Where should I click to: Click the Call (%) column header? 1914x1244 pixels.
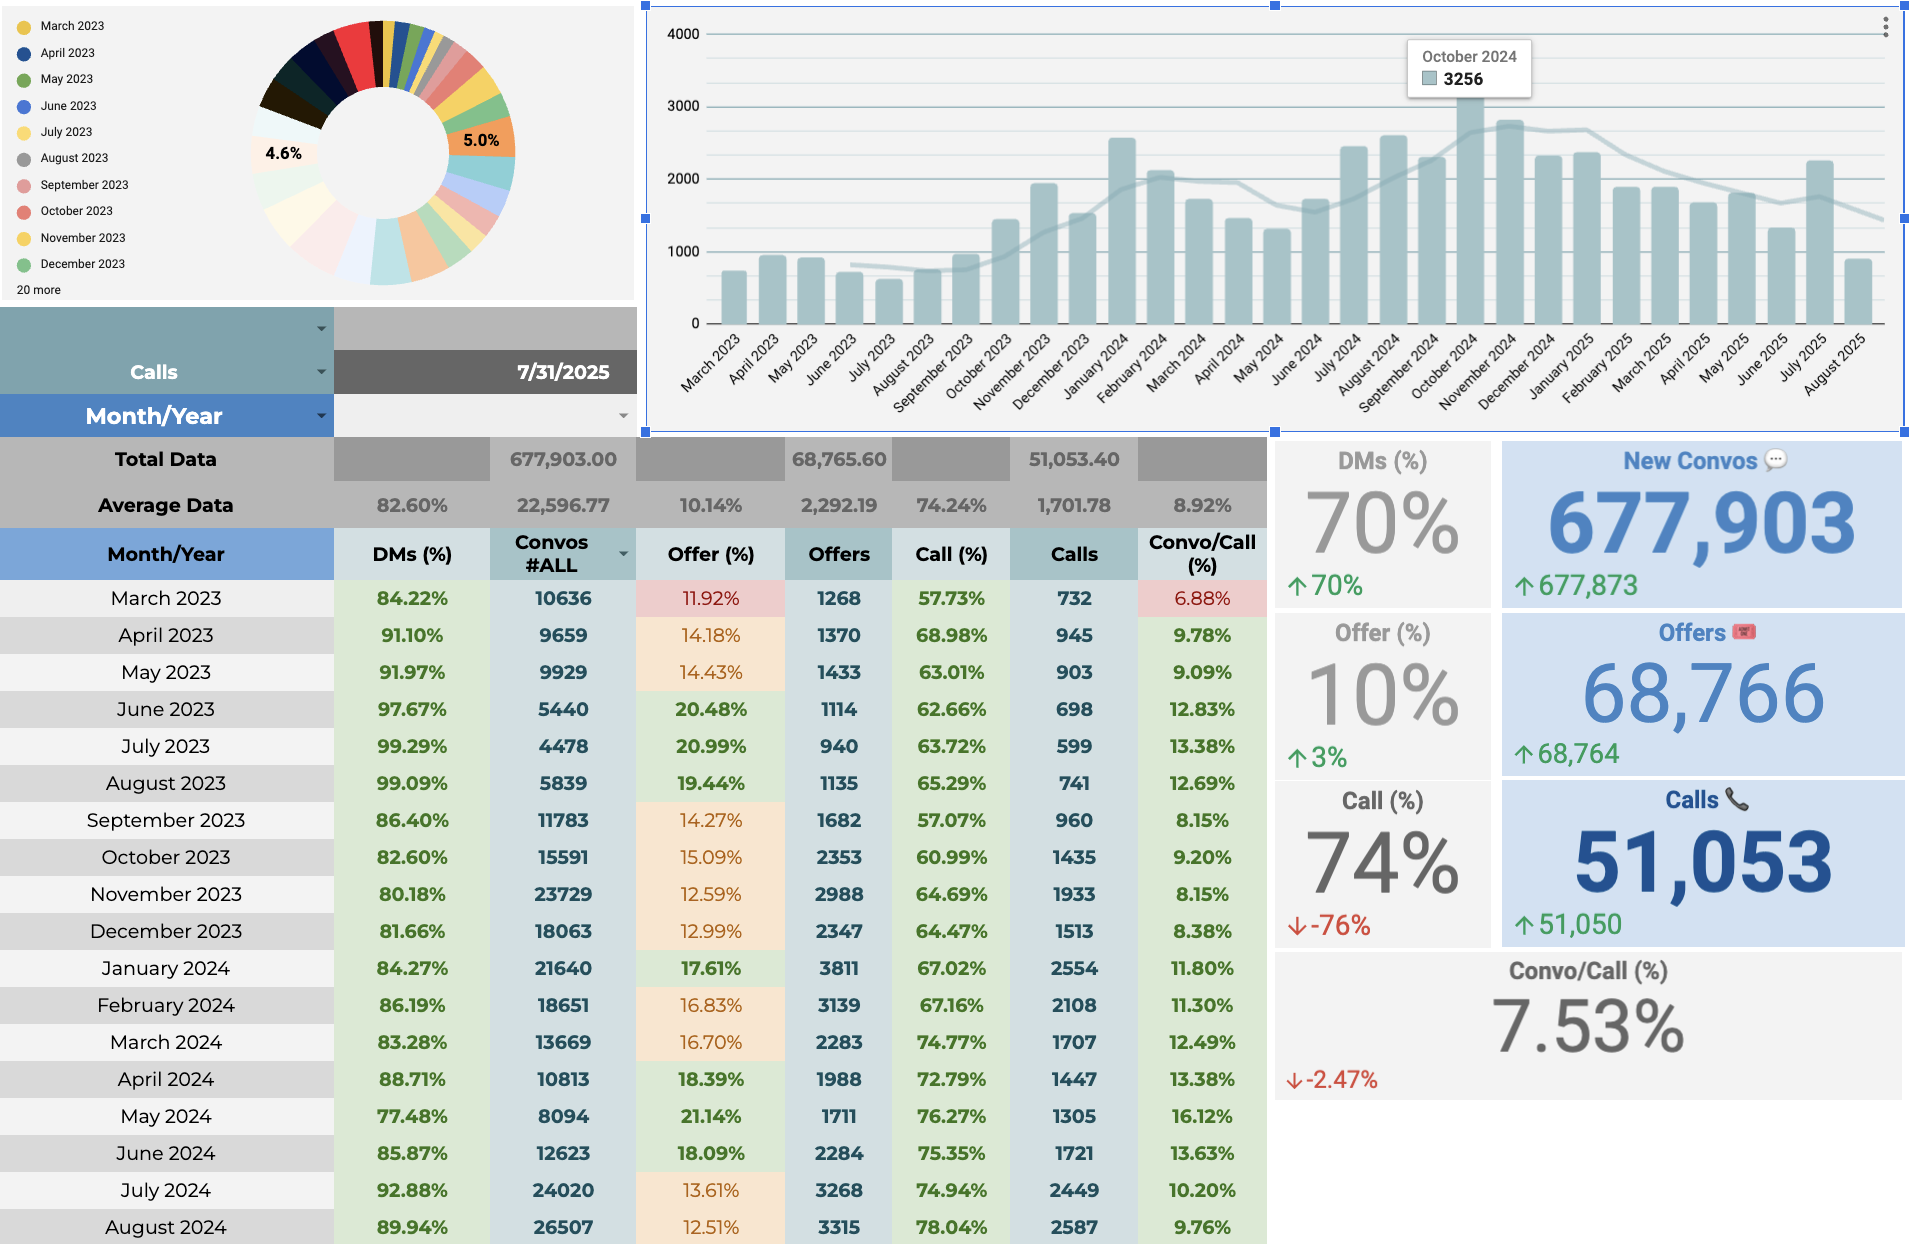click(x=951, y=554)
